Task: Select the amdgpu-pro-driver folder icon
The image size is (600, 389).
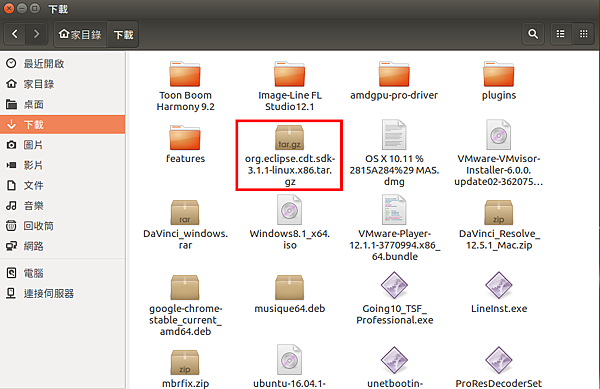Action: [394, 73]
